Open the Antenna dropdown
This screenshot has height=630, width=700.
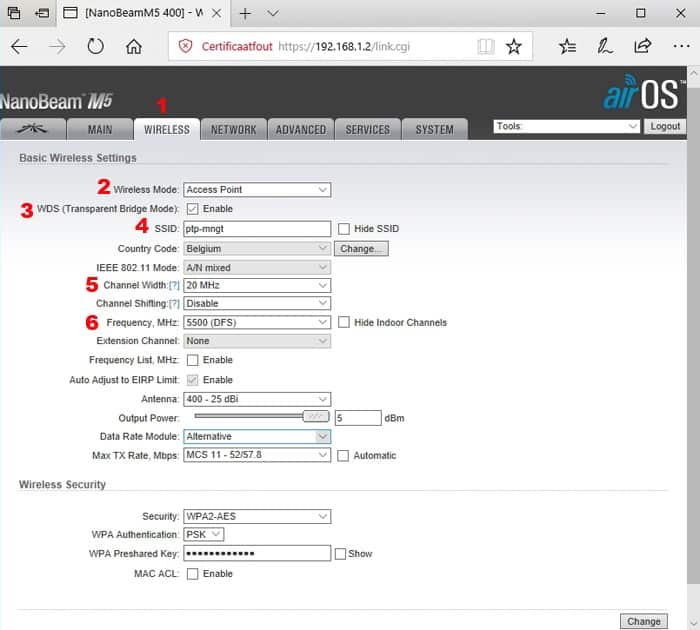257,399
